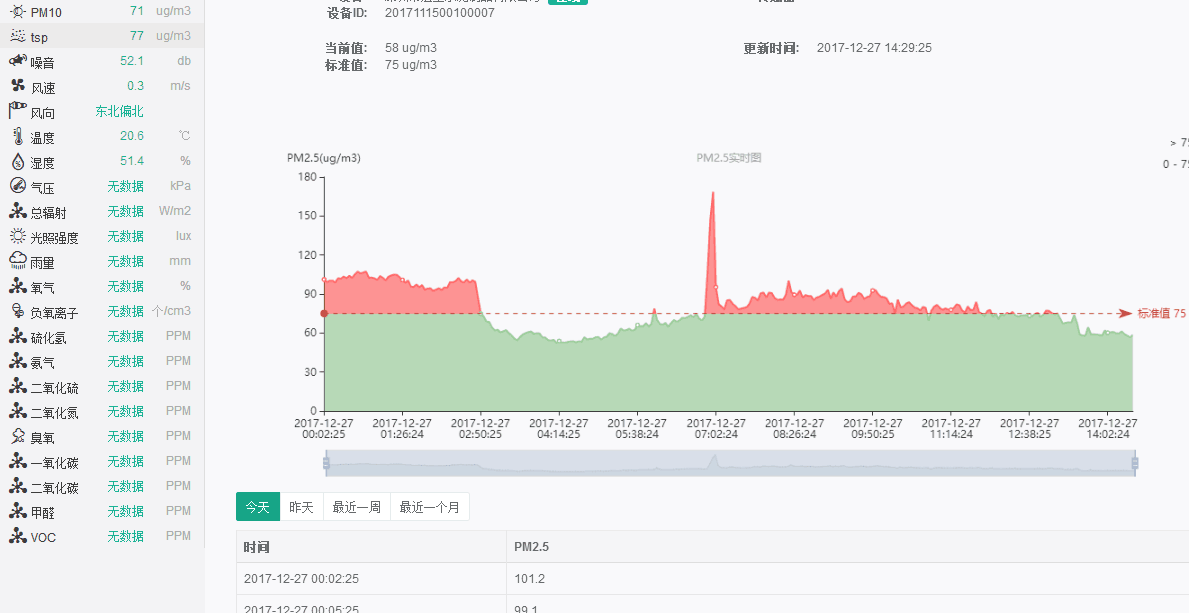Click the 噪音 noise megaphone icon
Screen dimensions: 1189x613
coord(17,61)
